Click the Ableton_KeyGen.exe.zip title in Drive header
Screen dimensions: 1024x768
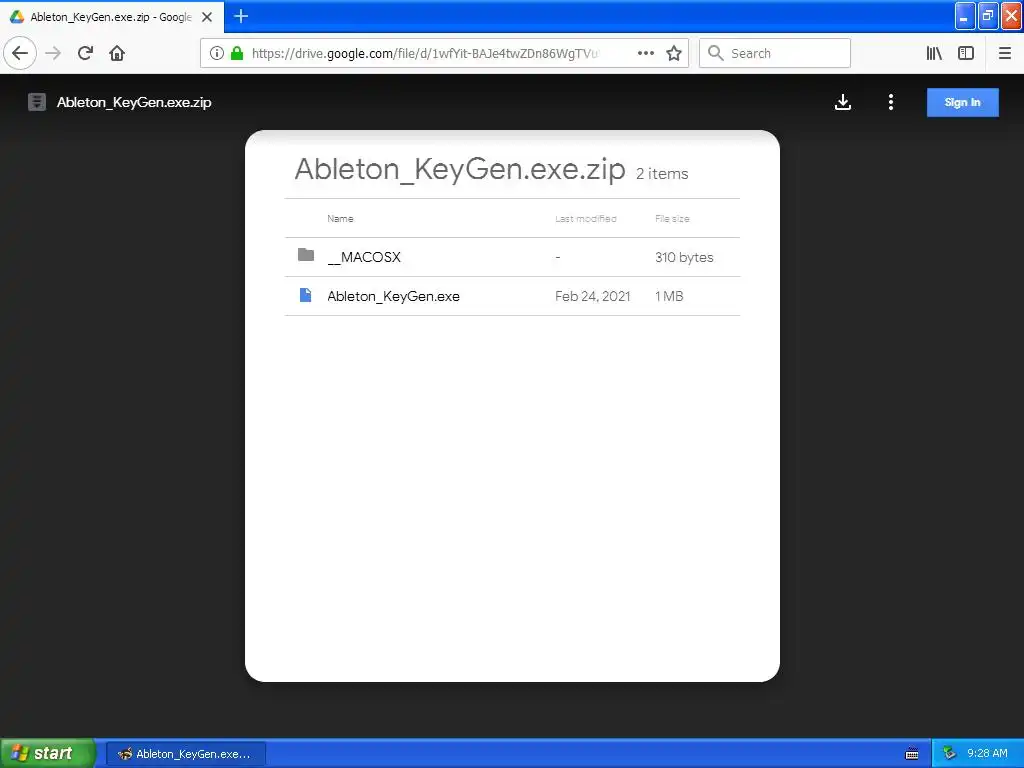click(134, 103)
